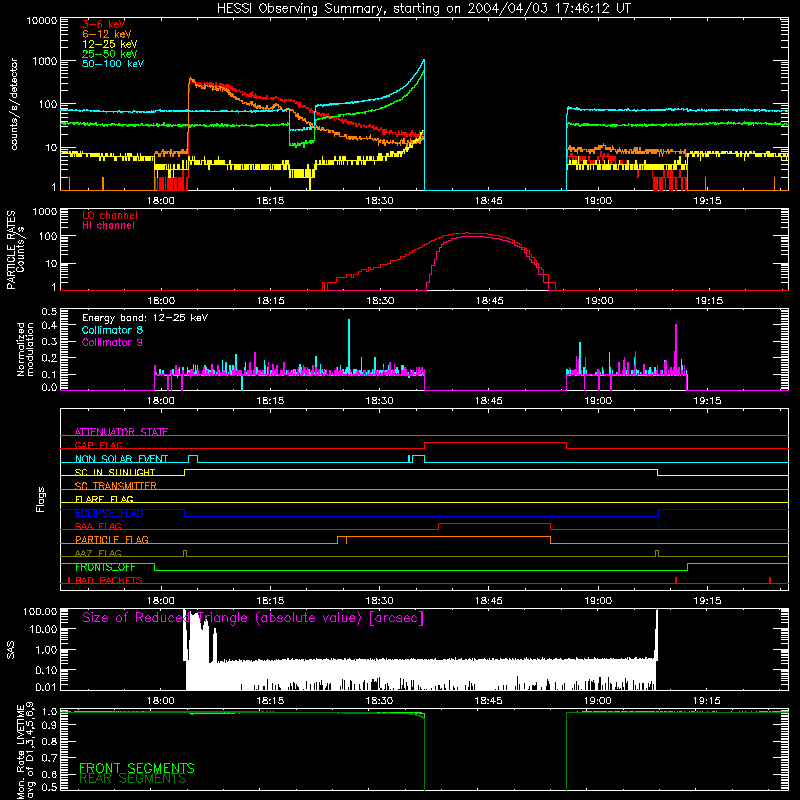Click 18:15 tick under the Flags plot
Viewport: 800px width, 800px height.
[270, 601]
